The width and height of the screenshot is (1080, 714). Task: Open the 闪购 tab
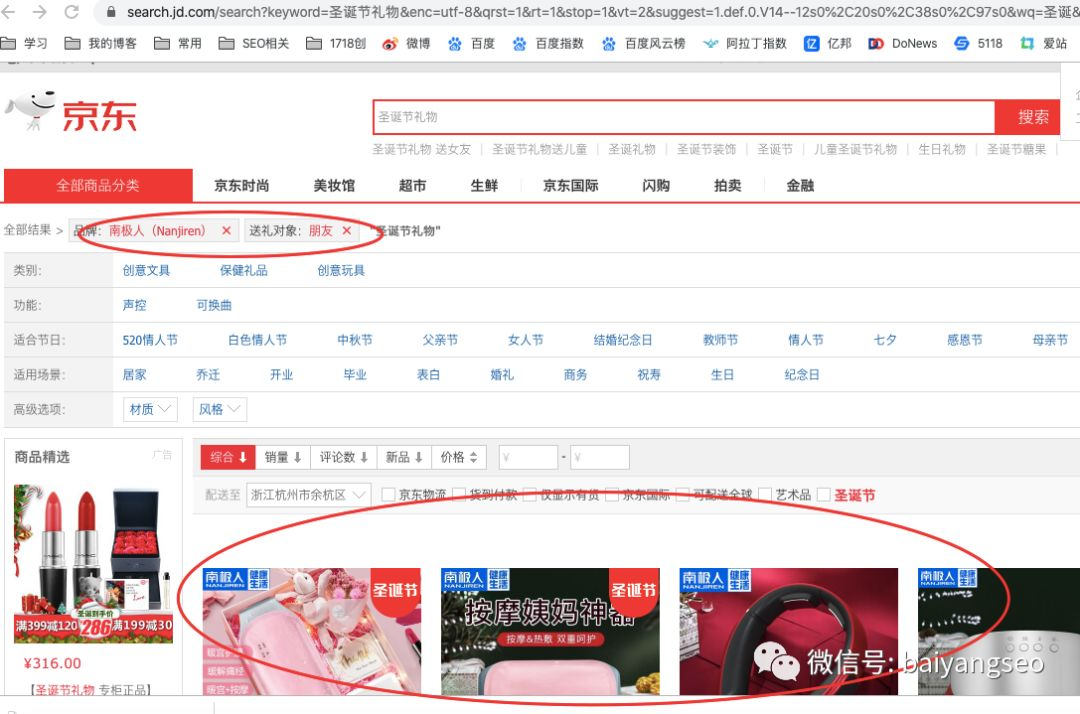(x=656, y=185)
